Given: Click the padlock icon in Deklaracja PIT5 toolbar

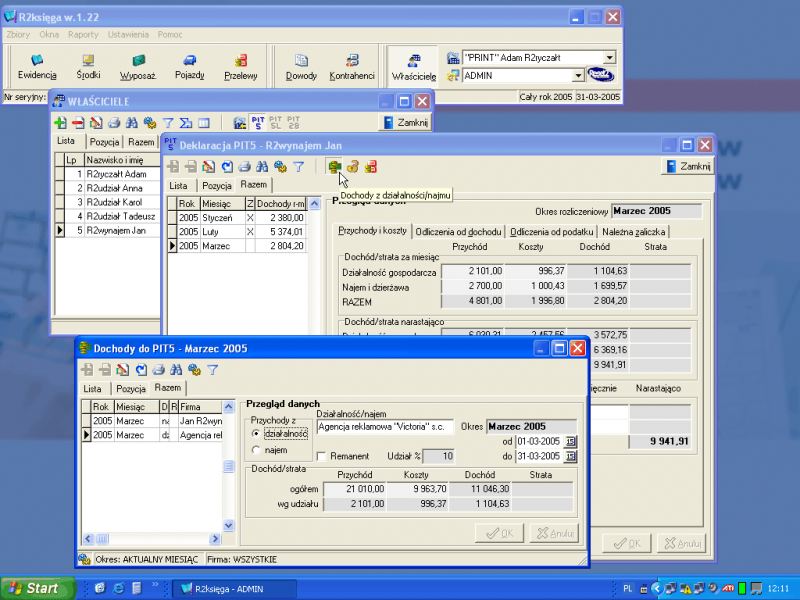Looking at the screenshot, I should 353,166.
